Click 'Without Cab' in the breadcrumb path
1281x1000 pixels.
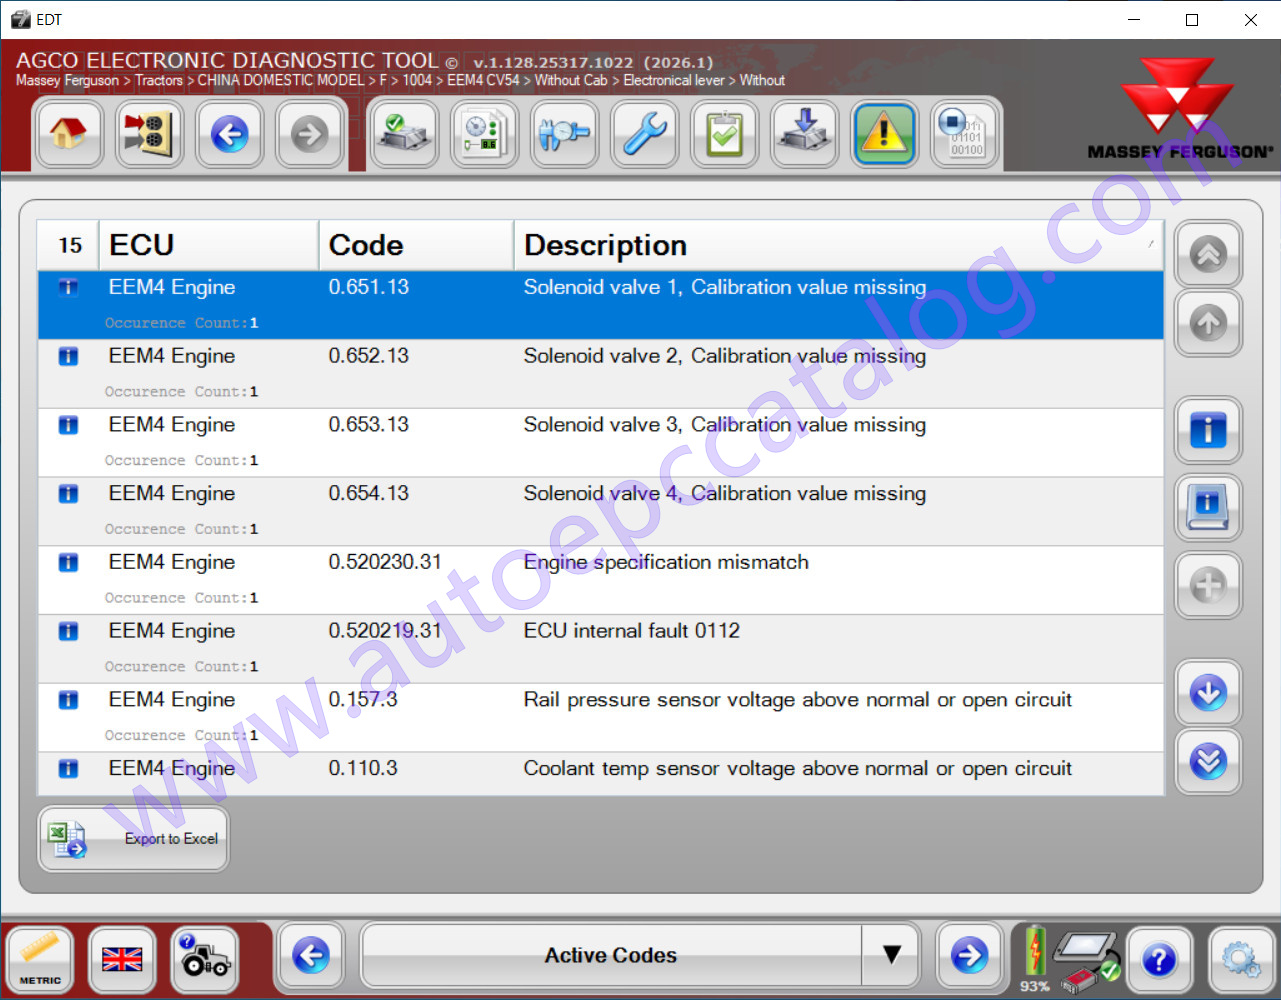point(571,80)
